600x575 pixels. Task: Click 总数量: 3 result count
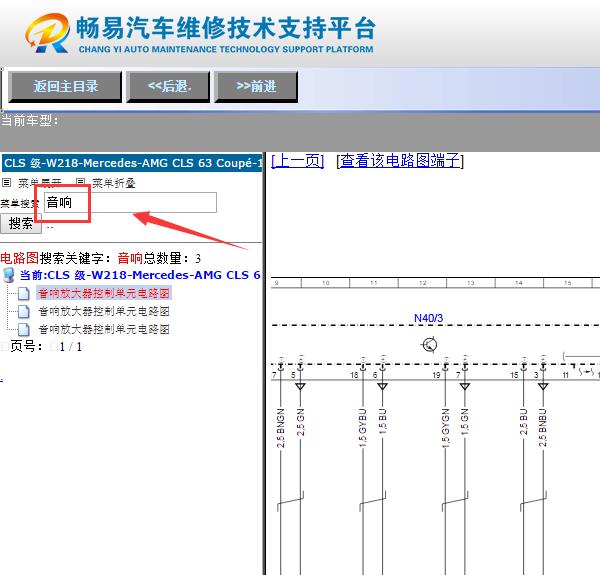click(x=172, y=258)
